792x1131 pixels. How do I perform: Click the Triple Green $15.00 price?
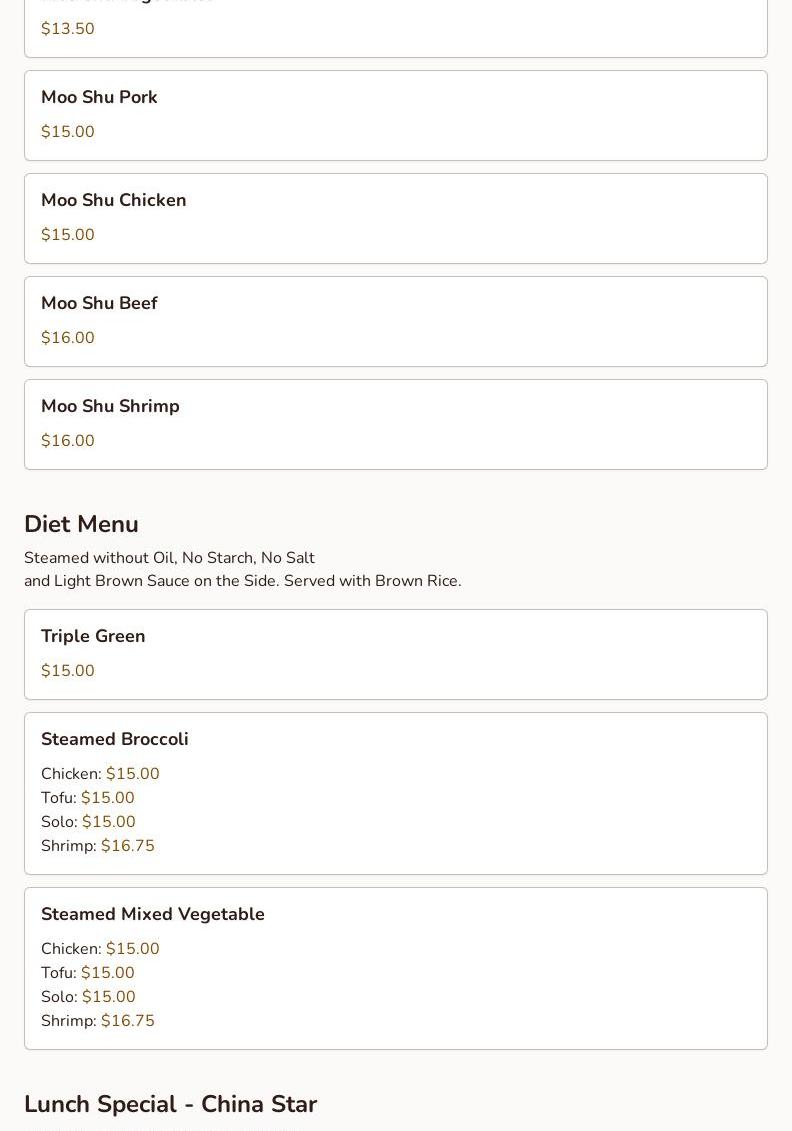tap(68, 671)
